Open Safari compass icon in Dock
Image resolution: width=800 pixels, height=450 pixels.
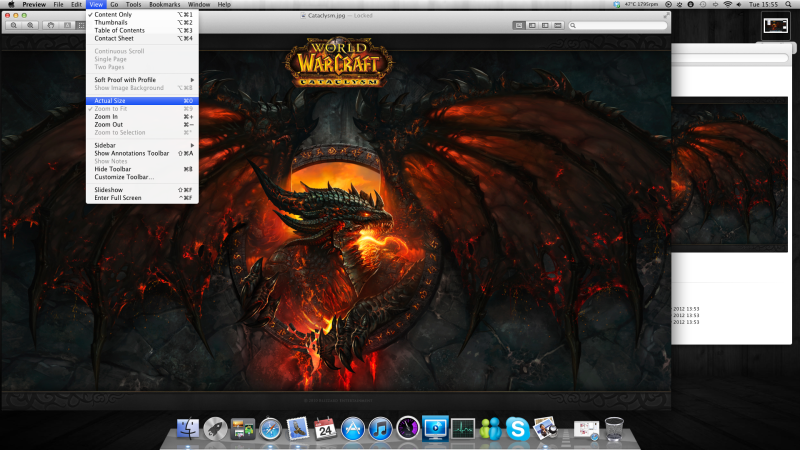tap(270, 429)
